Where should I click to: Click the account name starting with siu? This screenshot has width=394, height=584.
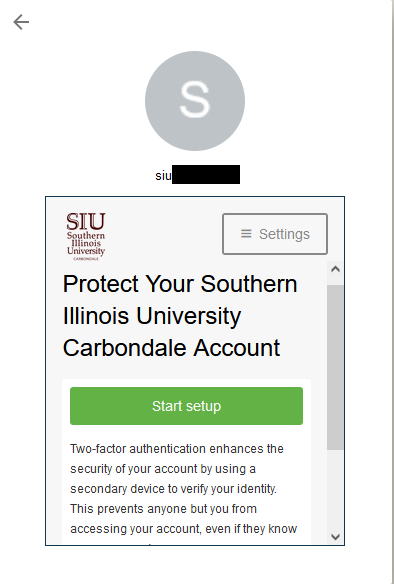(x=197, y=175)
